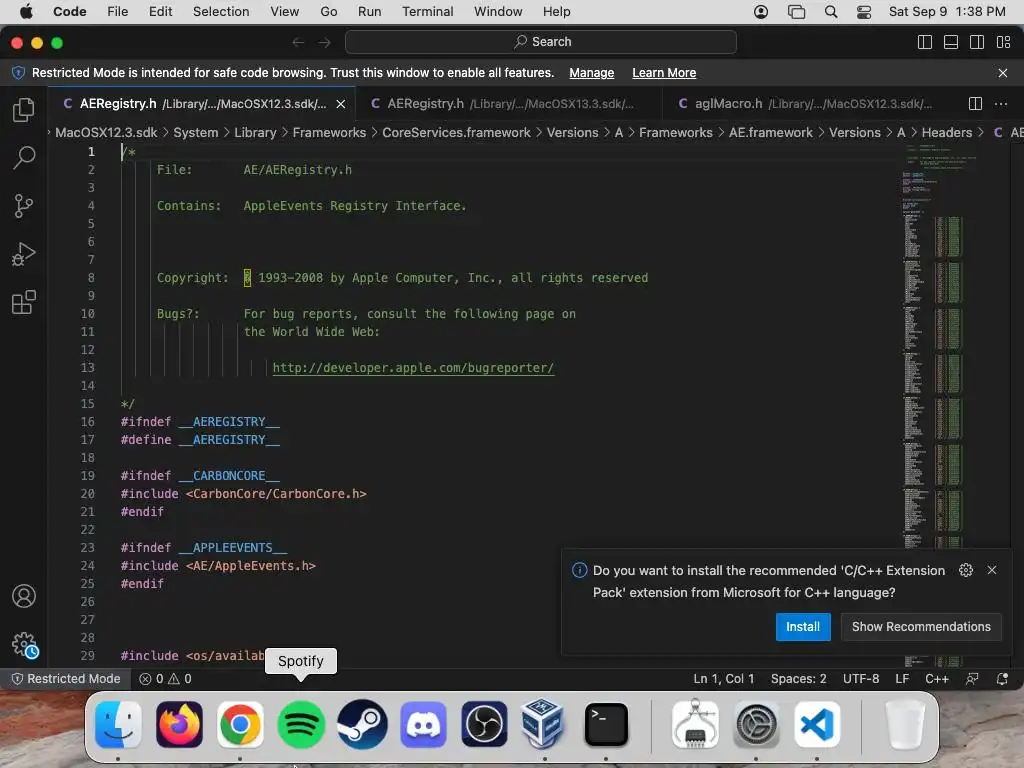This screenshot has width=1024, height=768.
Task: Click the notifications bell in status bar
Action: tap(1002, 679)
